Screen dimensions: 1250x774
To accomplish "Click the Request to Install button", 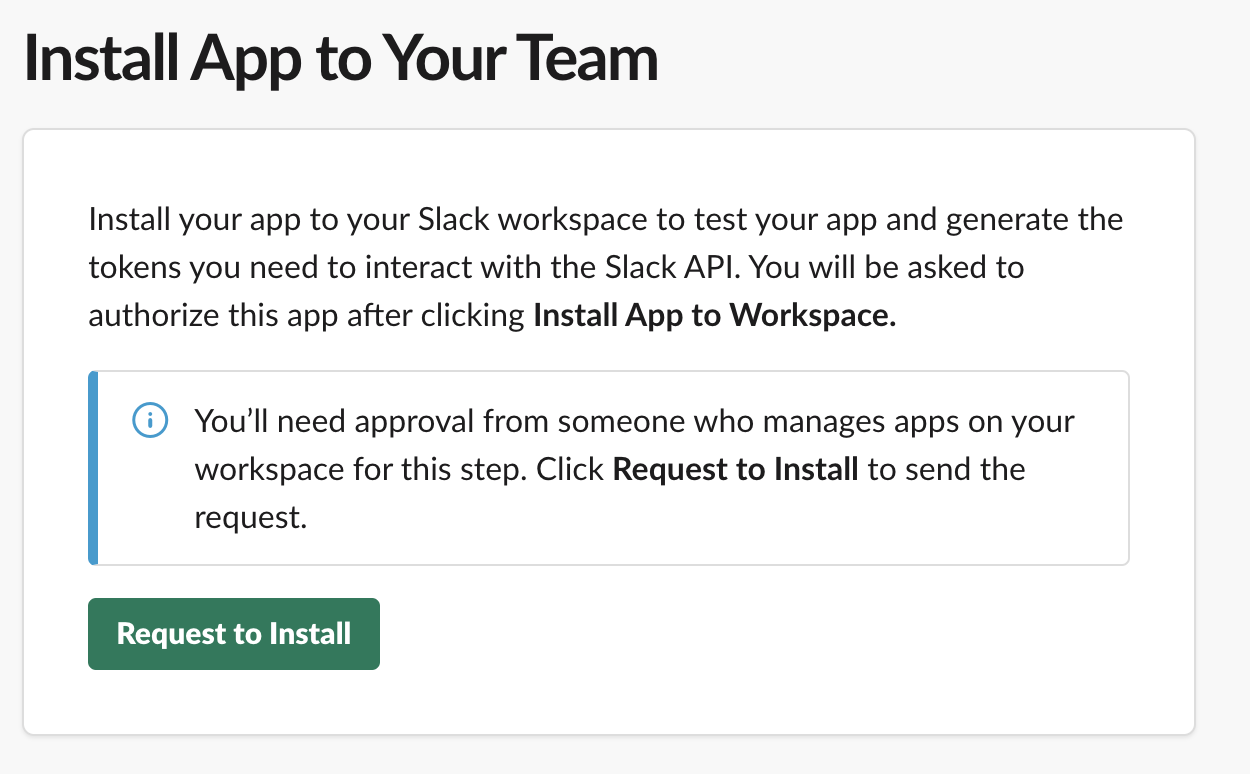I will 234,634.
